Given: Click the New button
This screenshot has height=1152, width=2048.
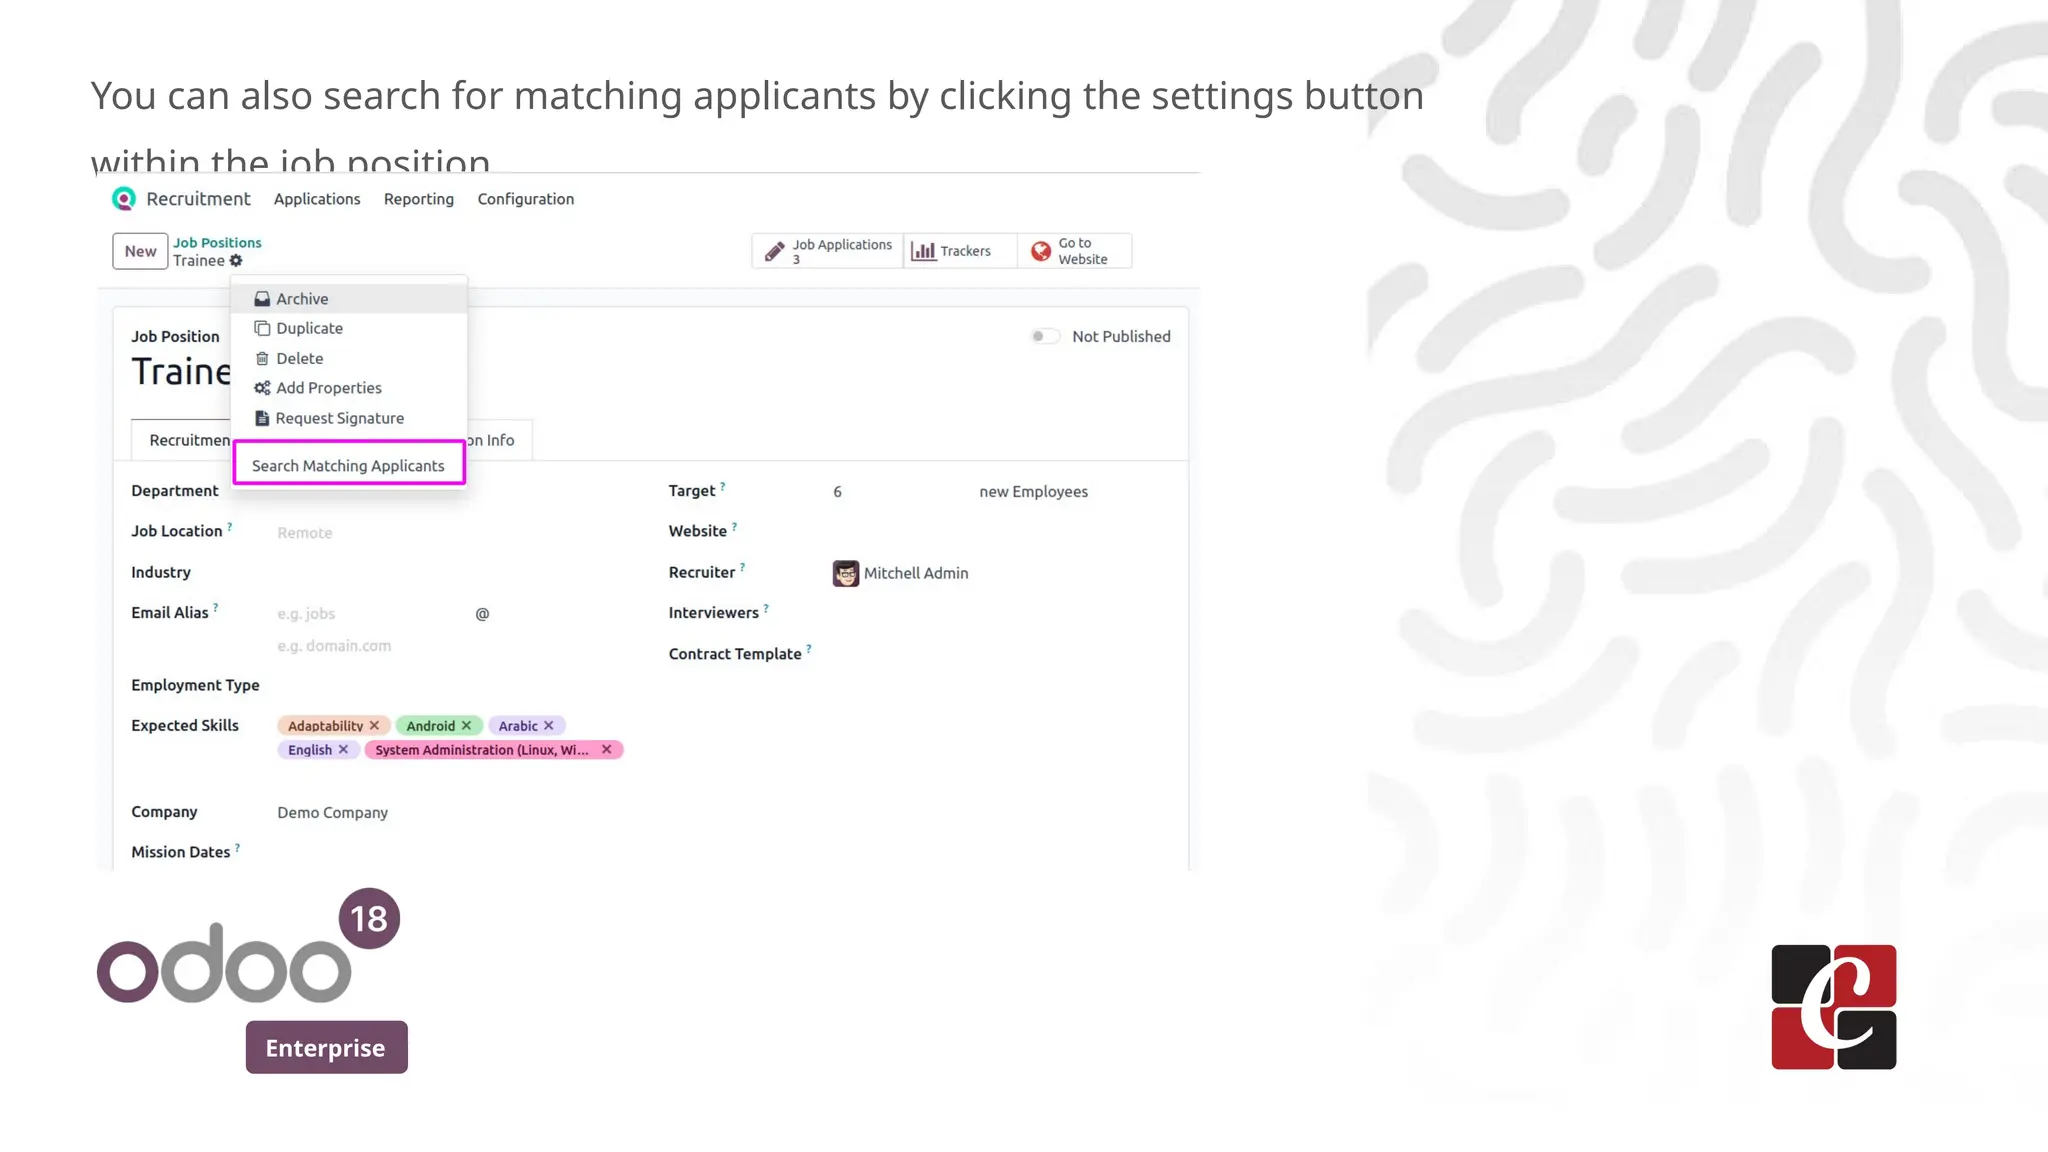Looking at the screenshot, I should (x=140, y=252).
